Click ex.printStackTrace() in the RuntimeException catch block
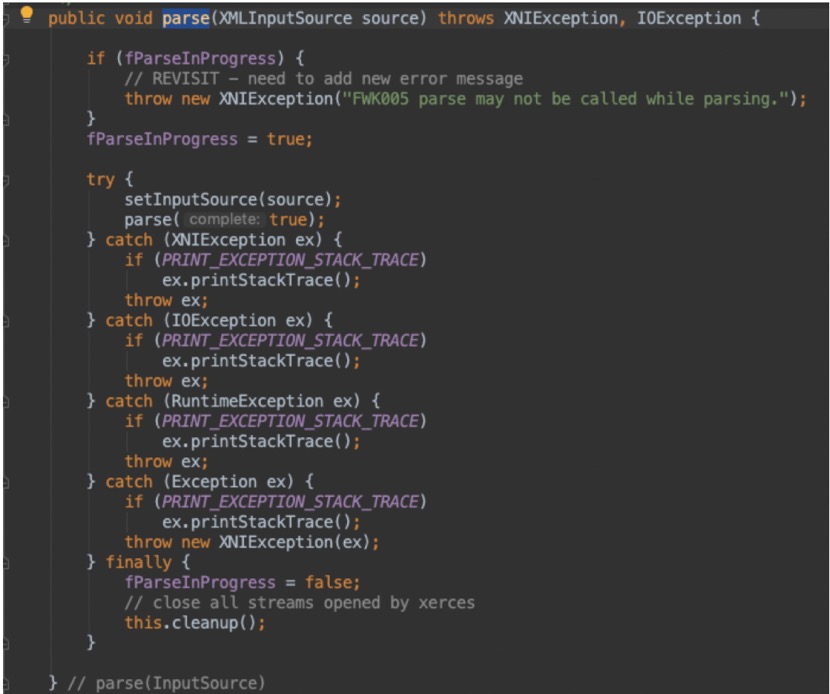Image resolution: width=830 pixels, height=694 pixels. (261, 441)
